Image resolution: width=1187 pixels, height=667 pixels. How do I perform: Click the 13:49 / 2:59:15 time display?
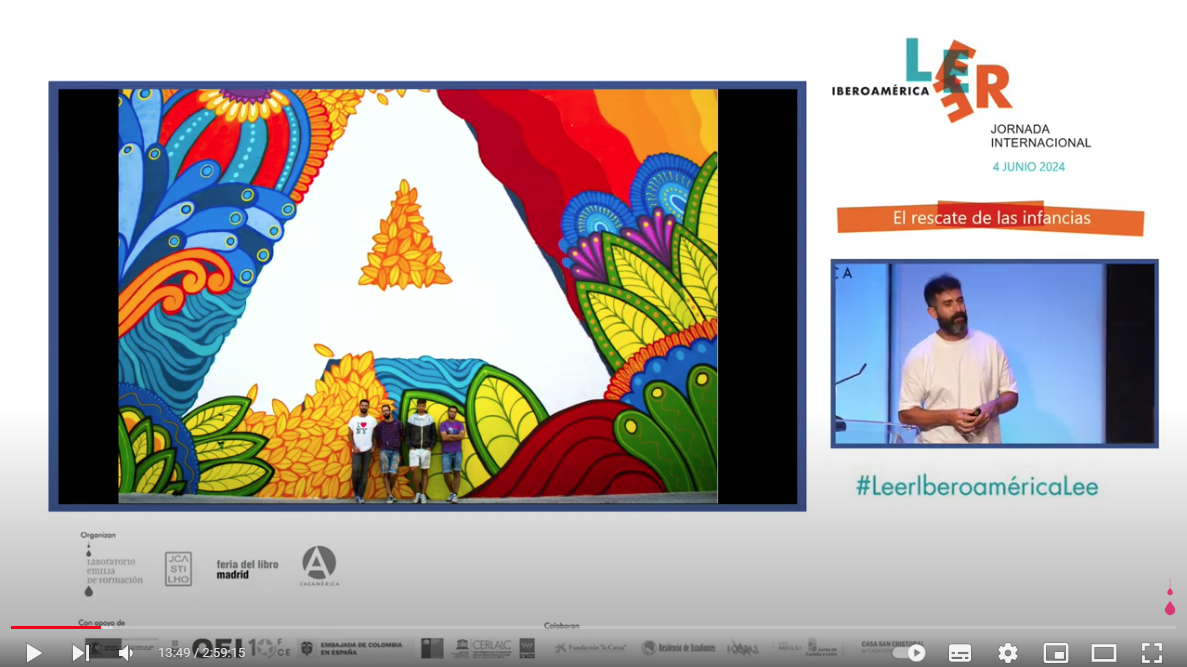tap(201, 653)
